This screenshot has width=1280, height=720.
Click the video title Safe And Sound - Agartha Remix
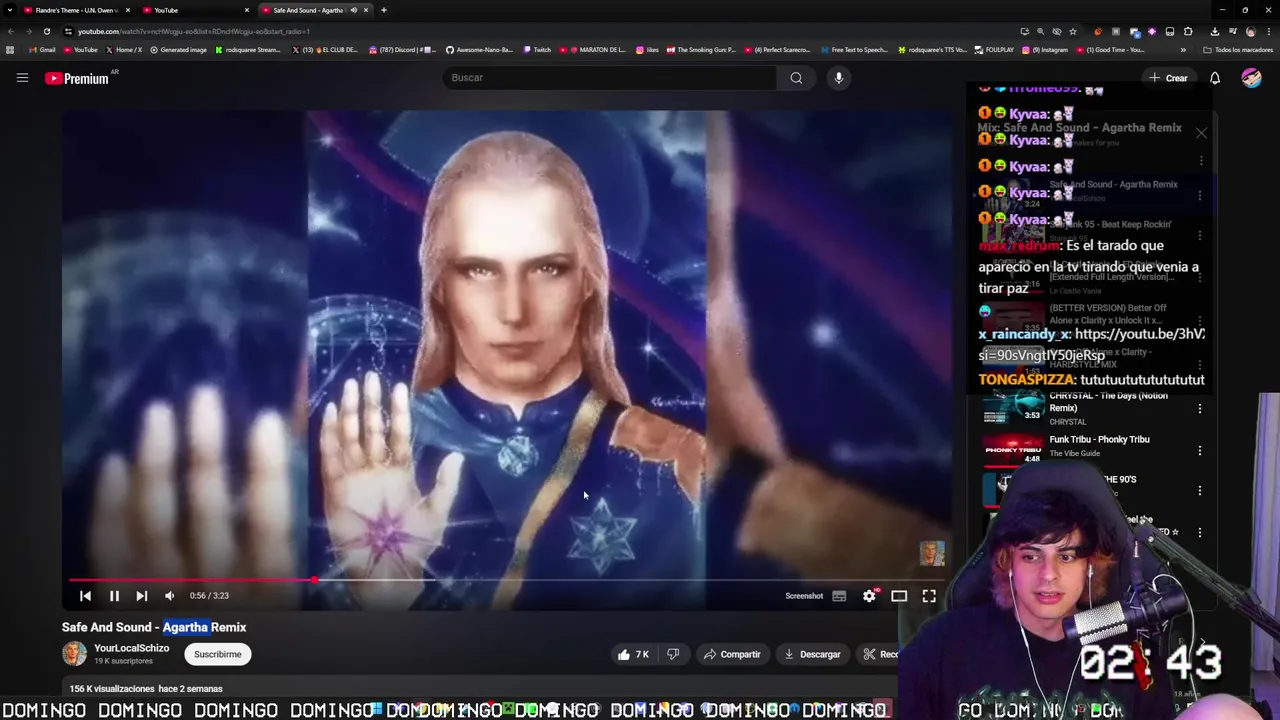[x=154, y=627]
